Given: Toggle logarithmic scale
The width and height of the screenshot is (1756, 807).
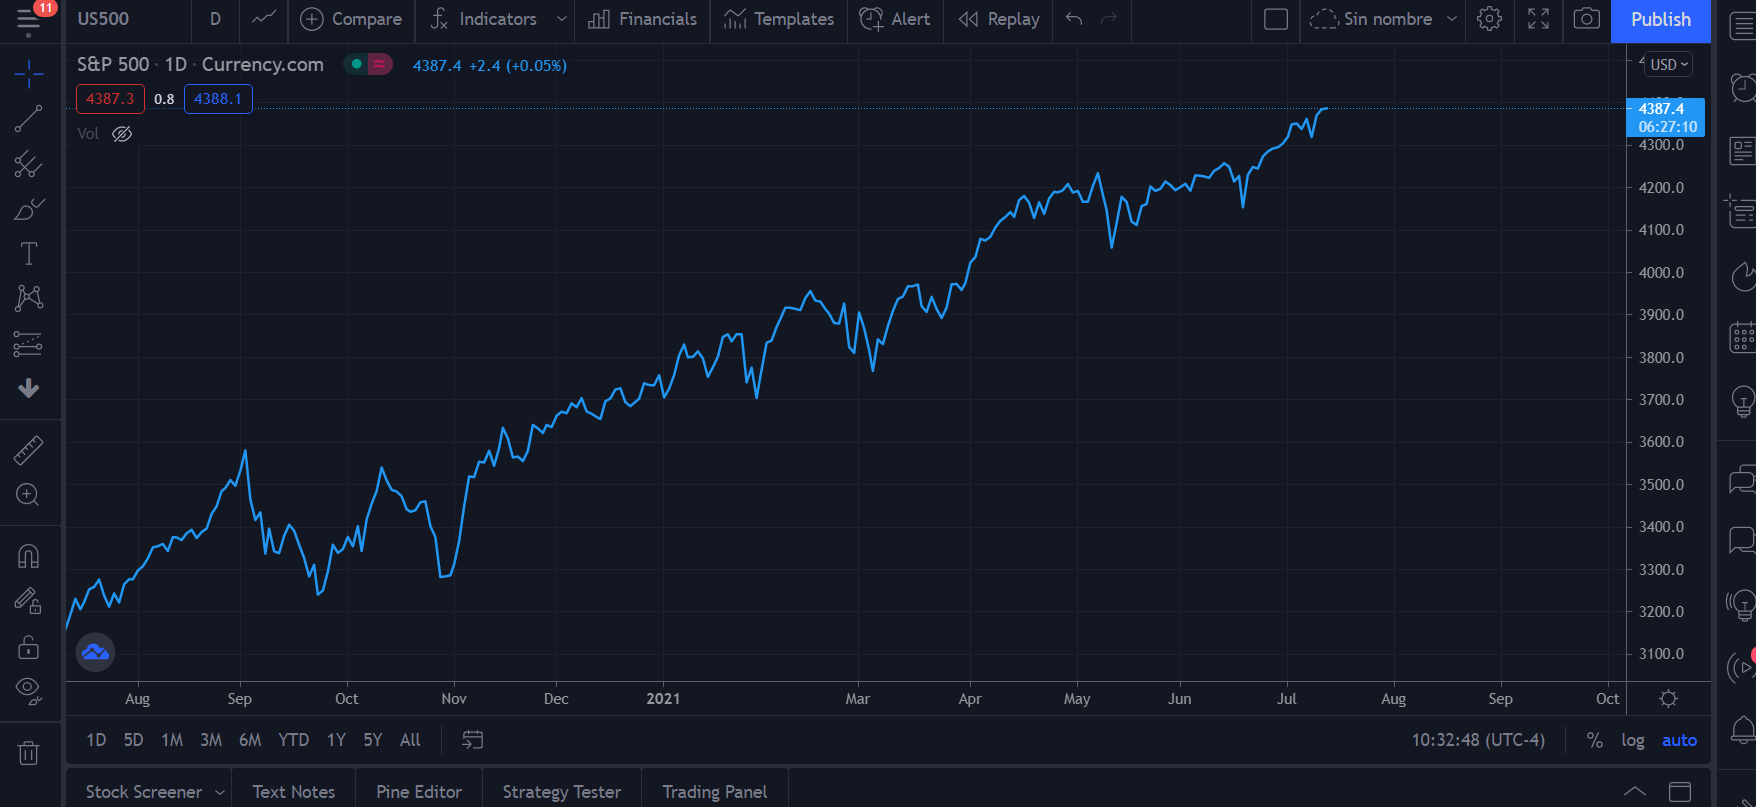Looking at the screenshot, I should tap(1633, 740).
